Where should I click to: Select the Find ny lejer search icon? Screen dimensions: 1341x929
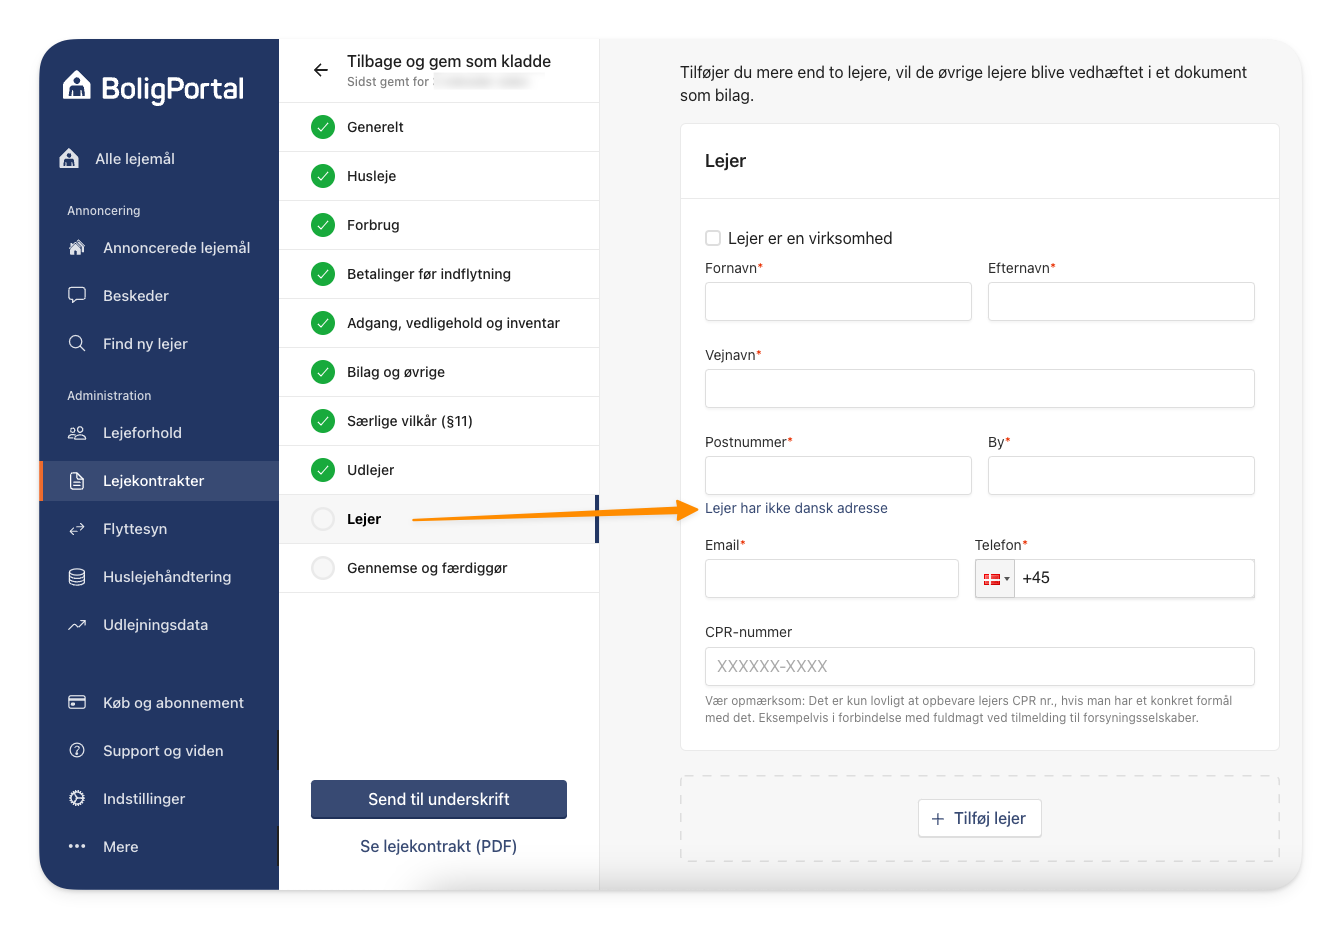click(x=77, y=343)
